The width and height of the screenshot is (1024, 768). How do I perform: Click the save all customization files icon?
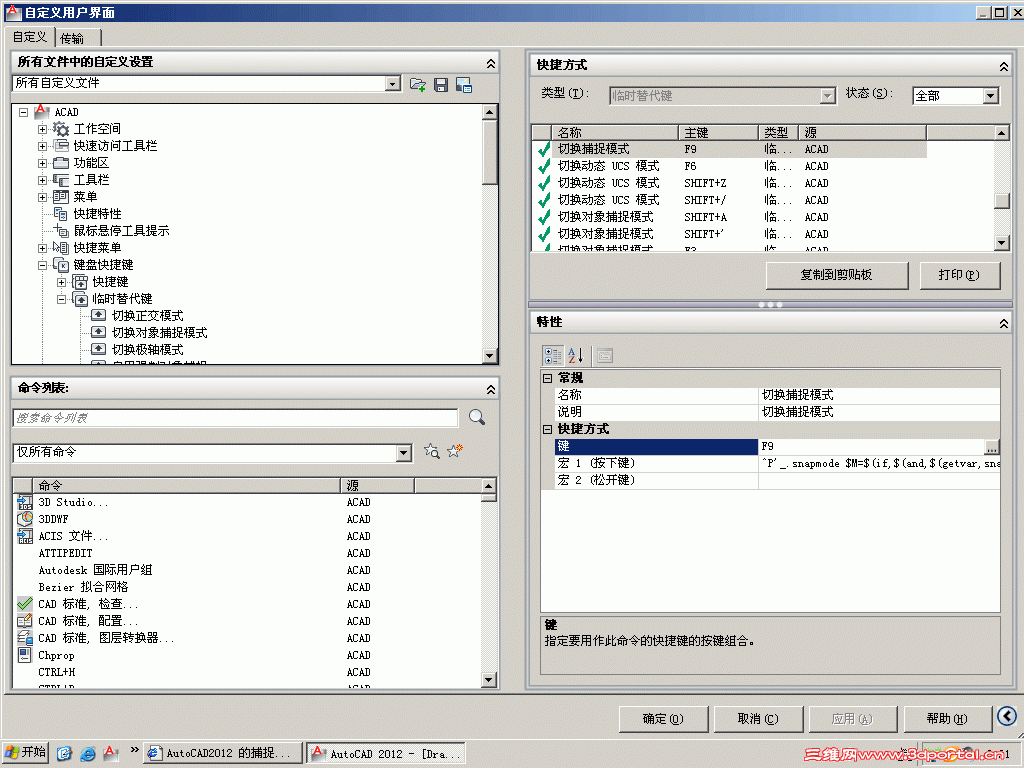point(441,84)
